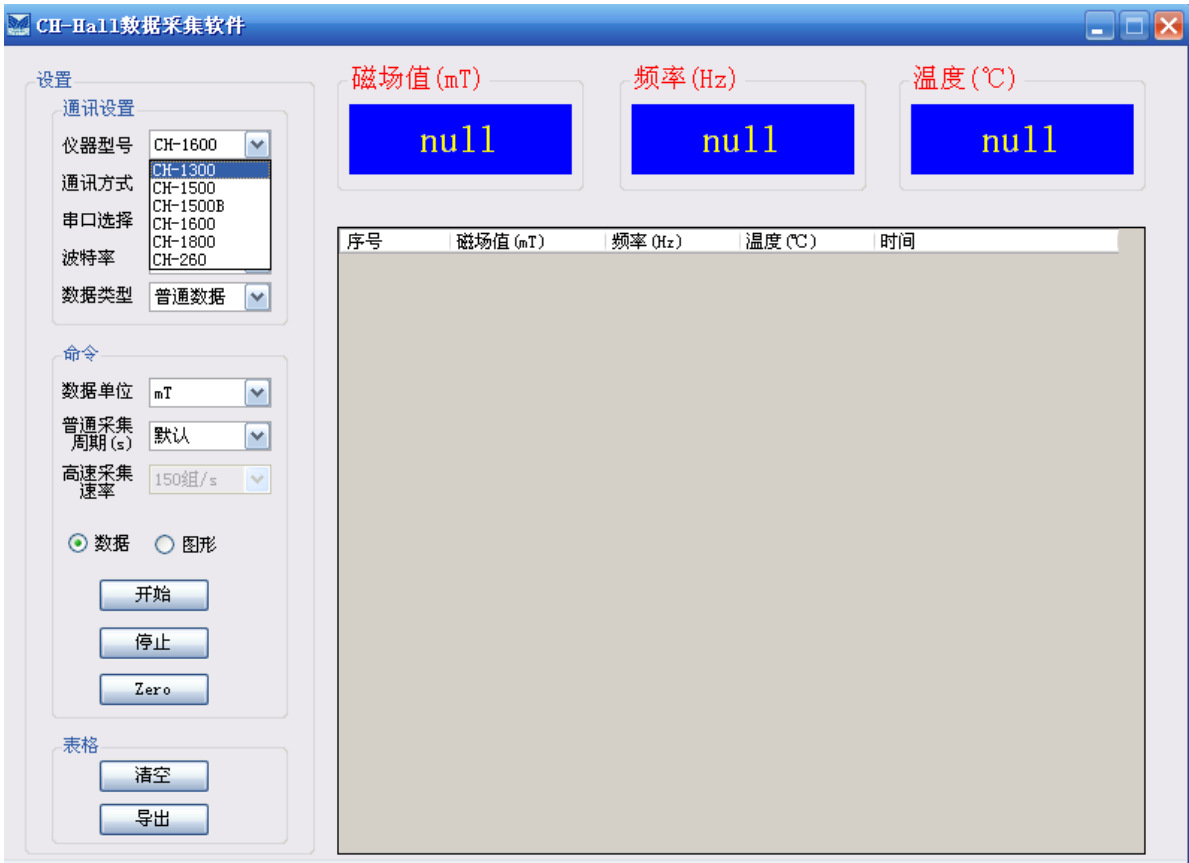Click the CH-Hall app icon in title bar
The width and height of the screenshot is (1189, 863).
point(18,24)
